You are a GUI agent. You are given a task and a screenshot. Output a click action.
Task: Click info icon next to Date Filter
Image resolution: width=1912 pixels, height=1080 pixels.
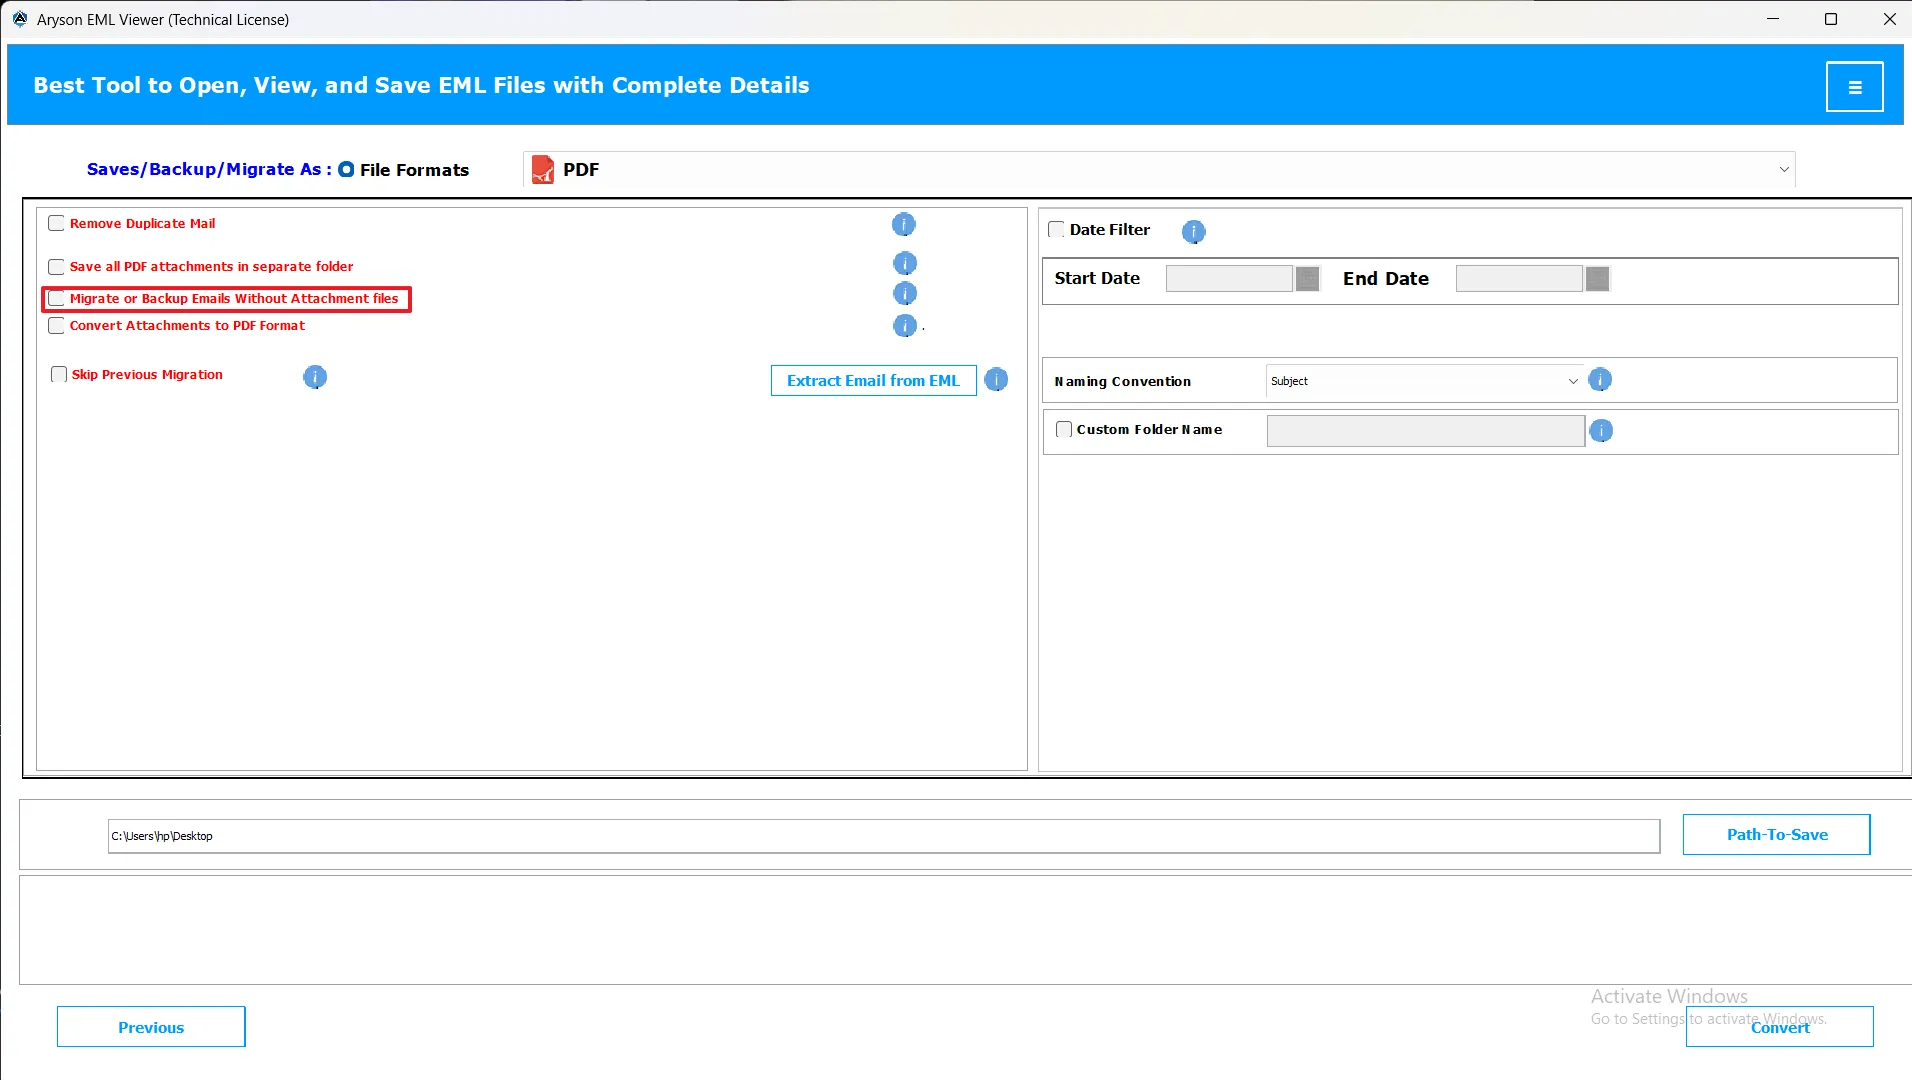click(x=1193, y=232)
